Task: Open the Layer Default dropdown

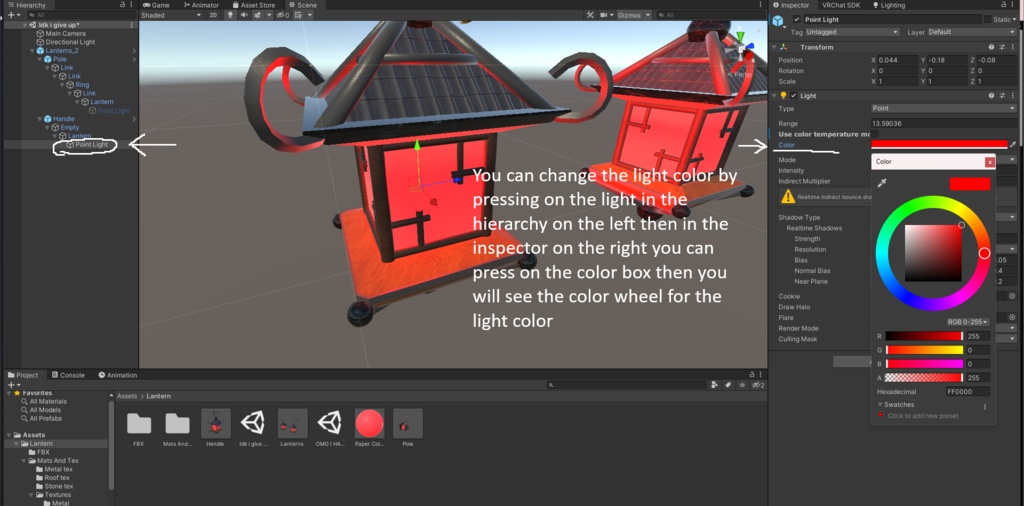Action: [x=971, y=32]
